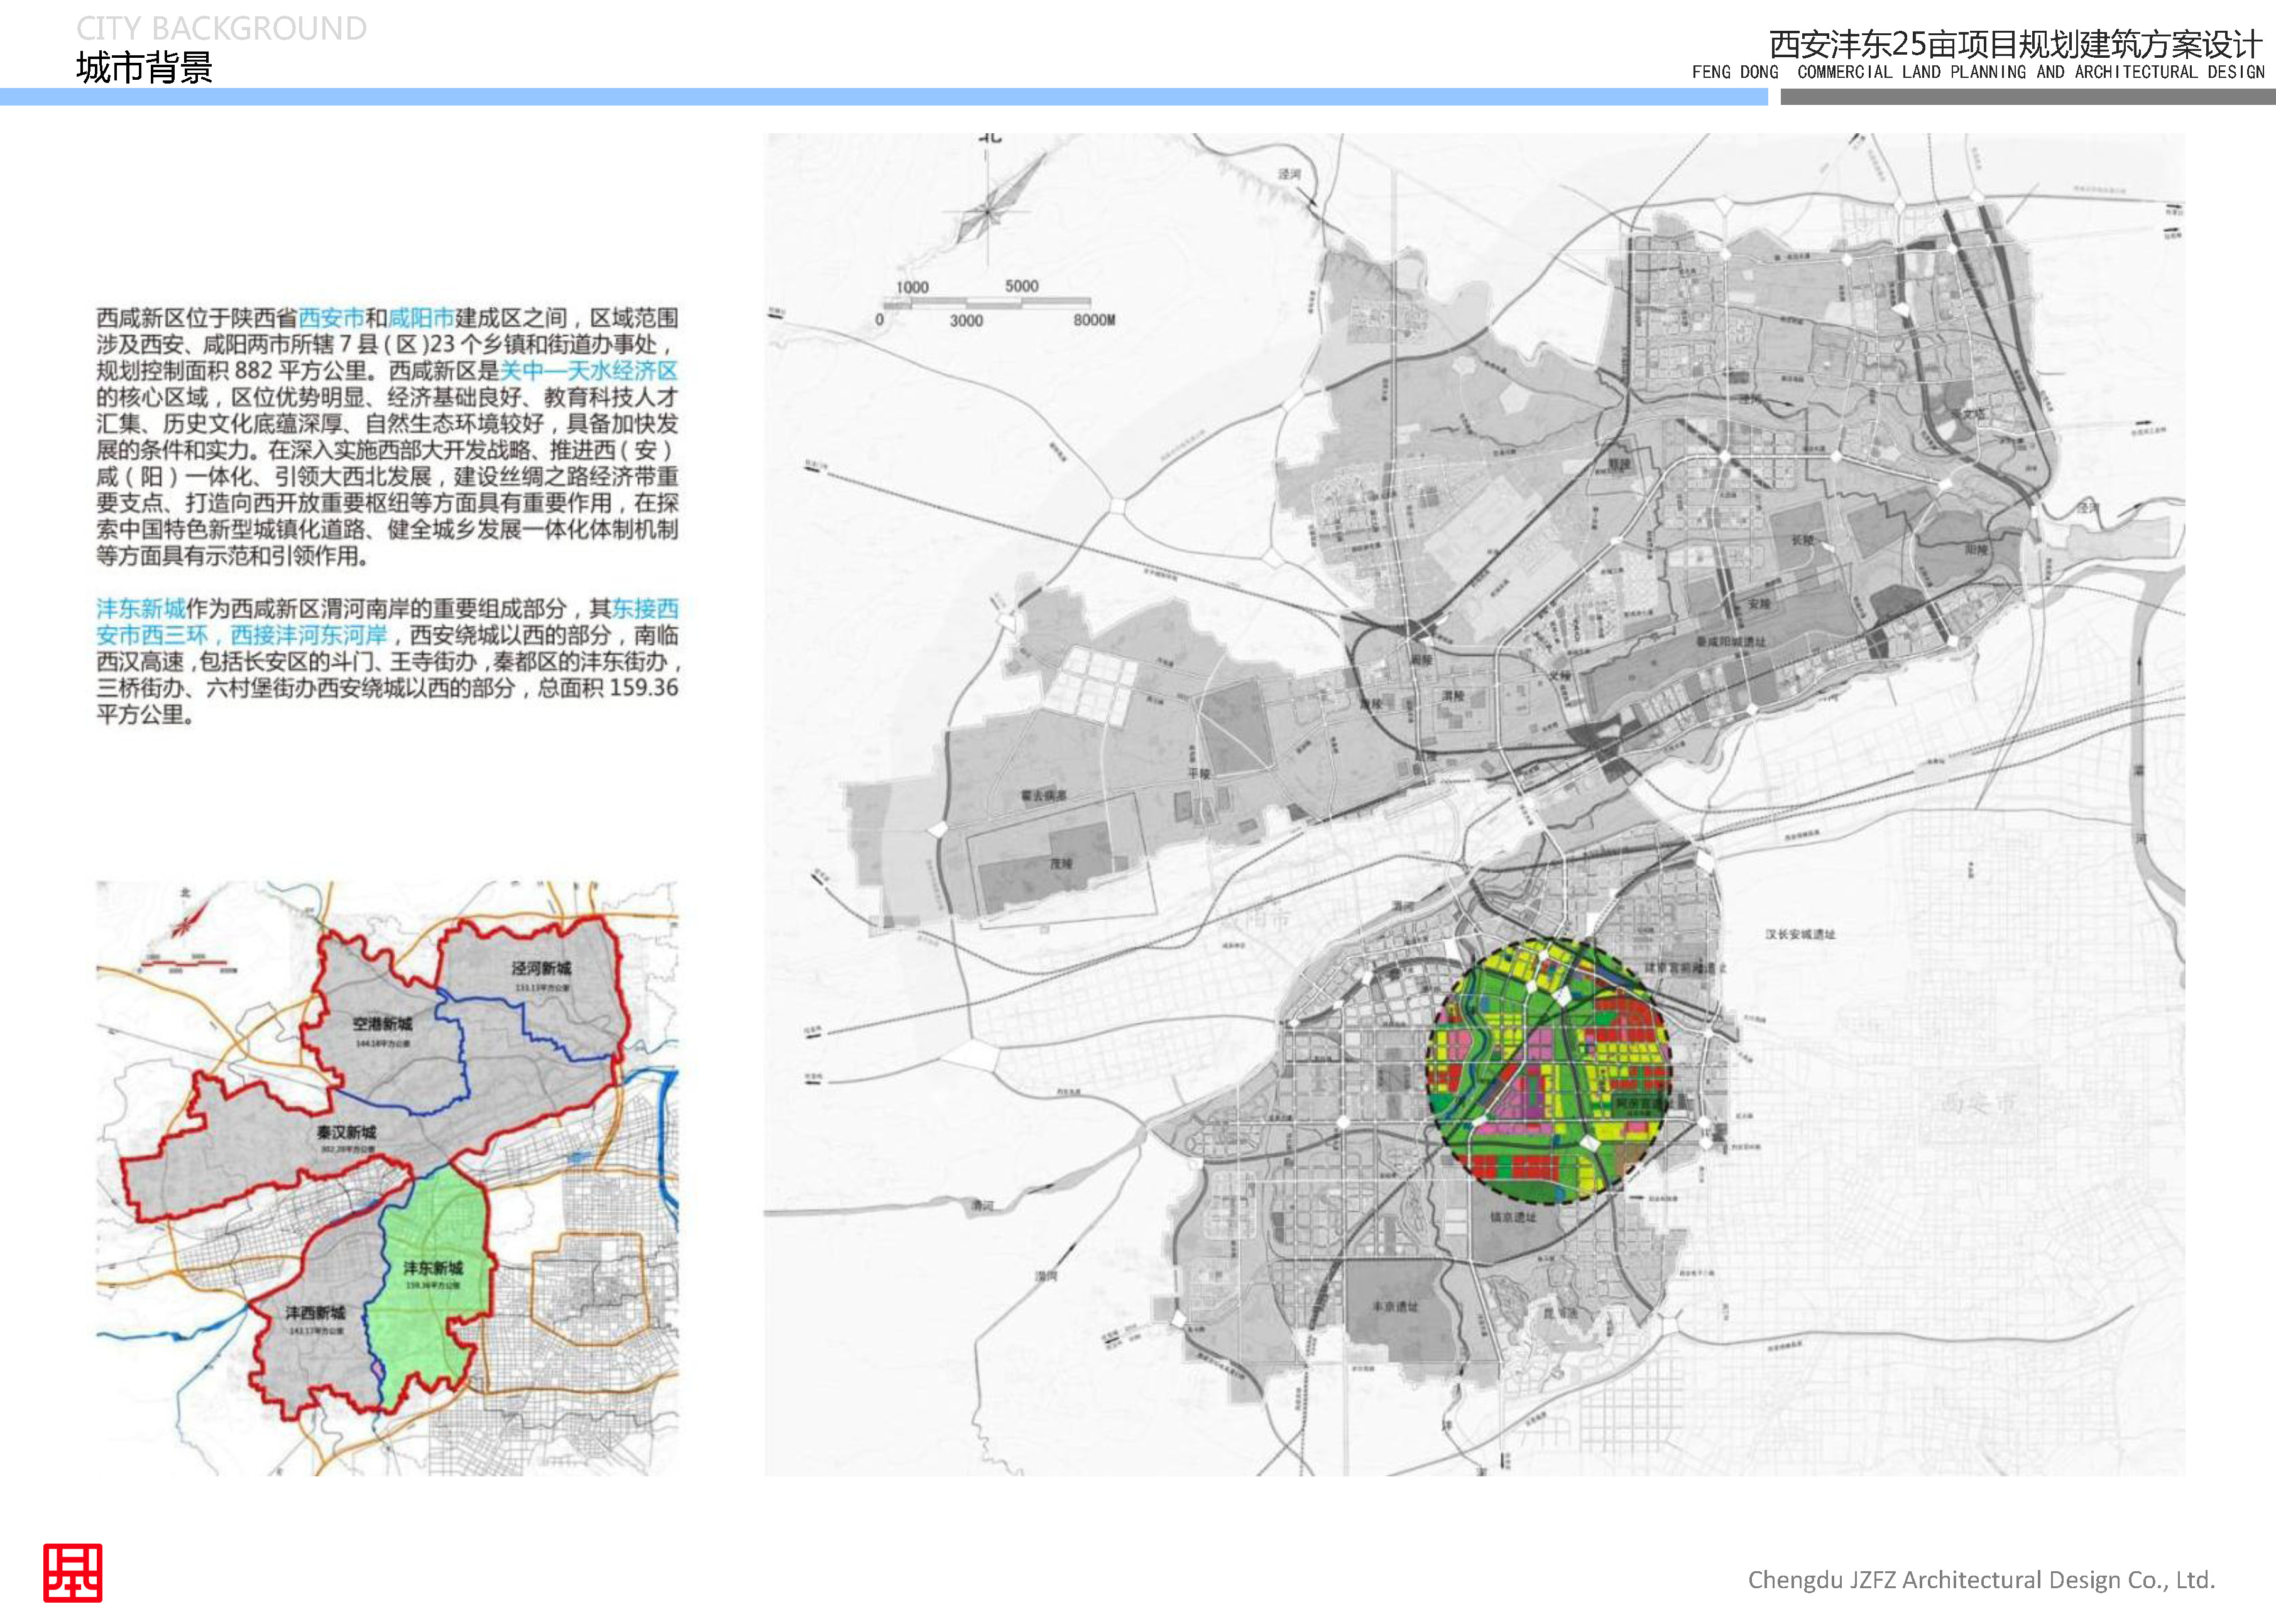Click the title '西安沣东25亩项目规划建筑方案设计'
This screenshot has height=1624, width=2276.
click(2015, 44)
